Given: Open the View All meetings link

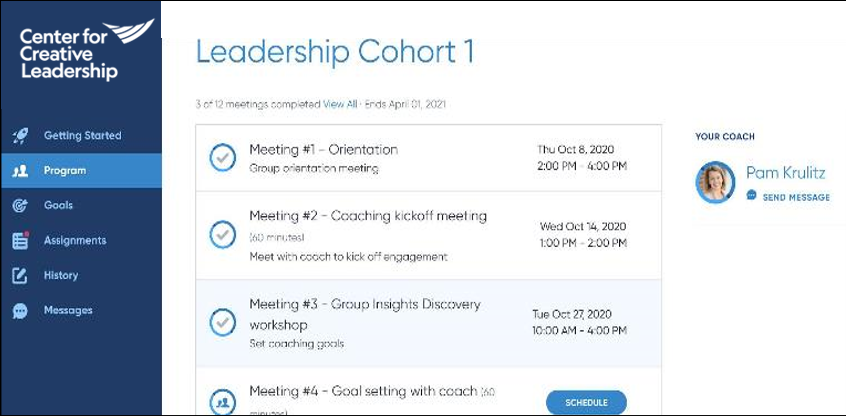Looking at the screenshot, I should click(340, 105).
